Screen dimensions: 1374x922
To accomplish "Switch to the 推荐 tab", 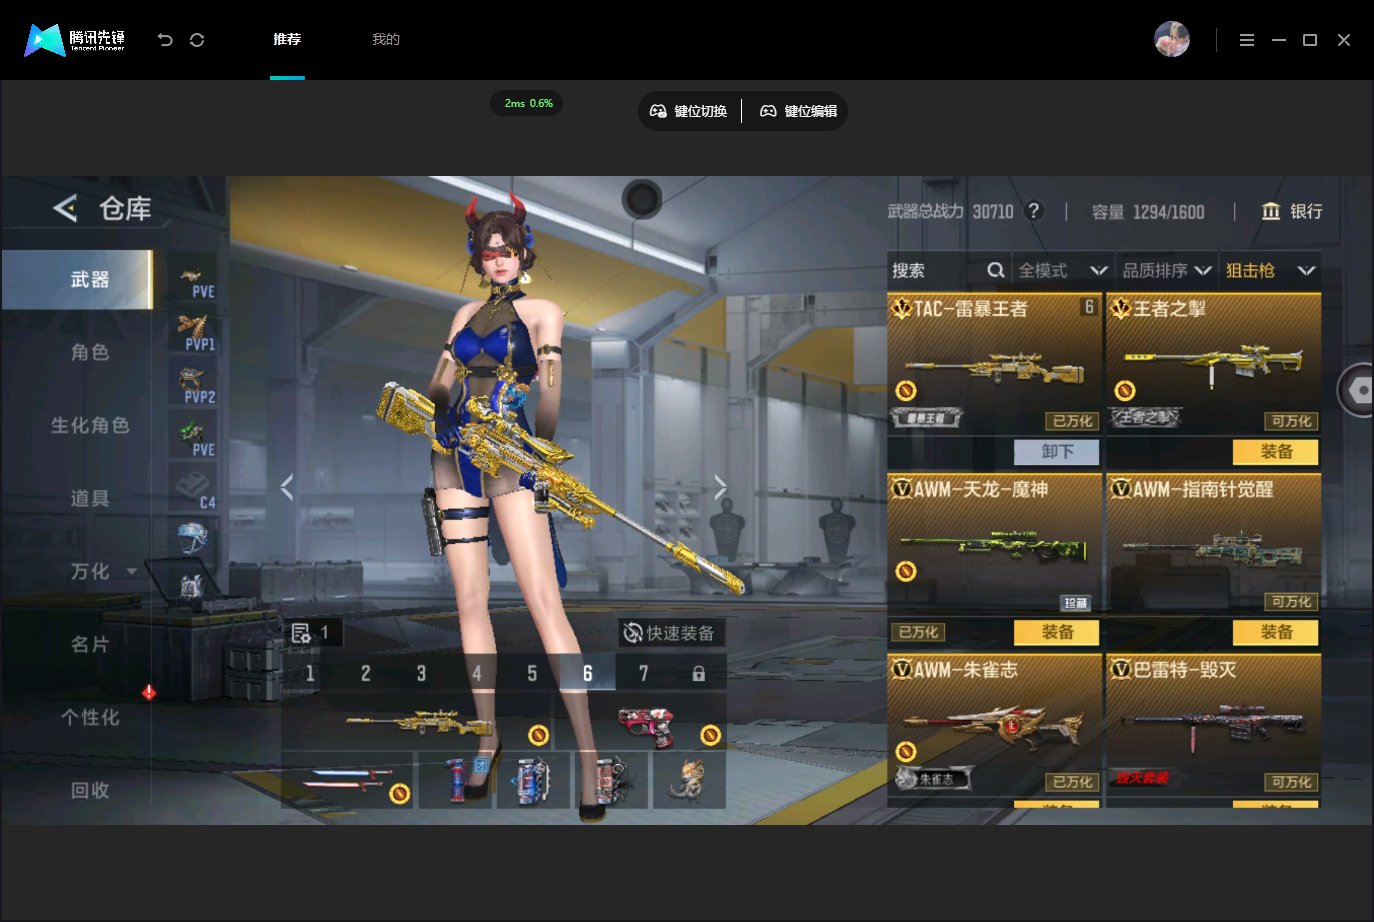I will click(287, 39).
